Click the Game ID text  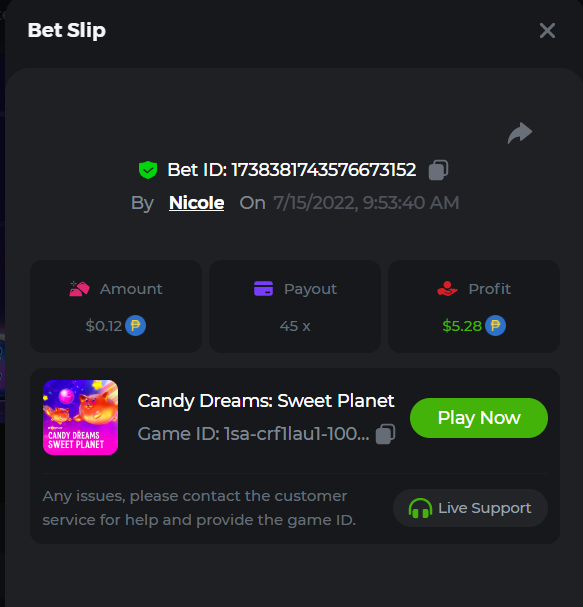pyautogui.click(x=253, y=434)
